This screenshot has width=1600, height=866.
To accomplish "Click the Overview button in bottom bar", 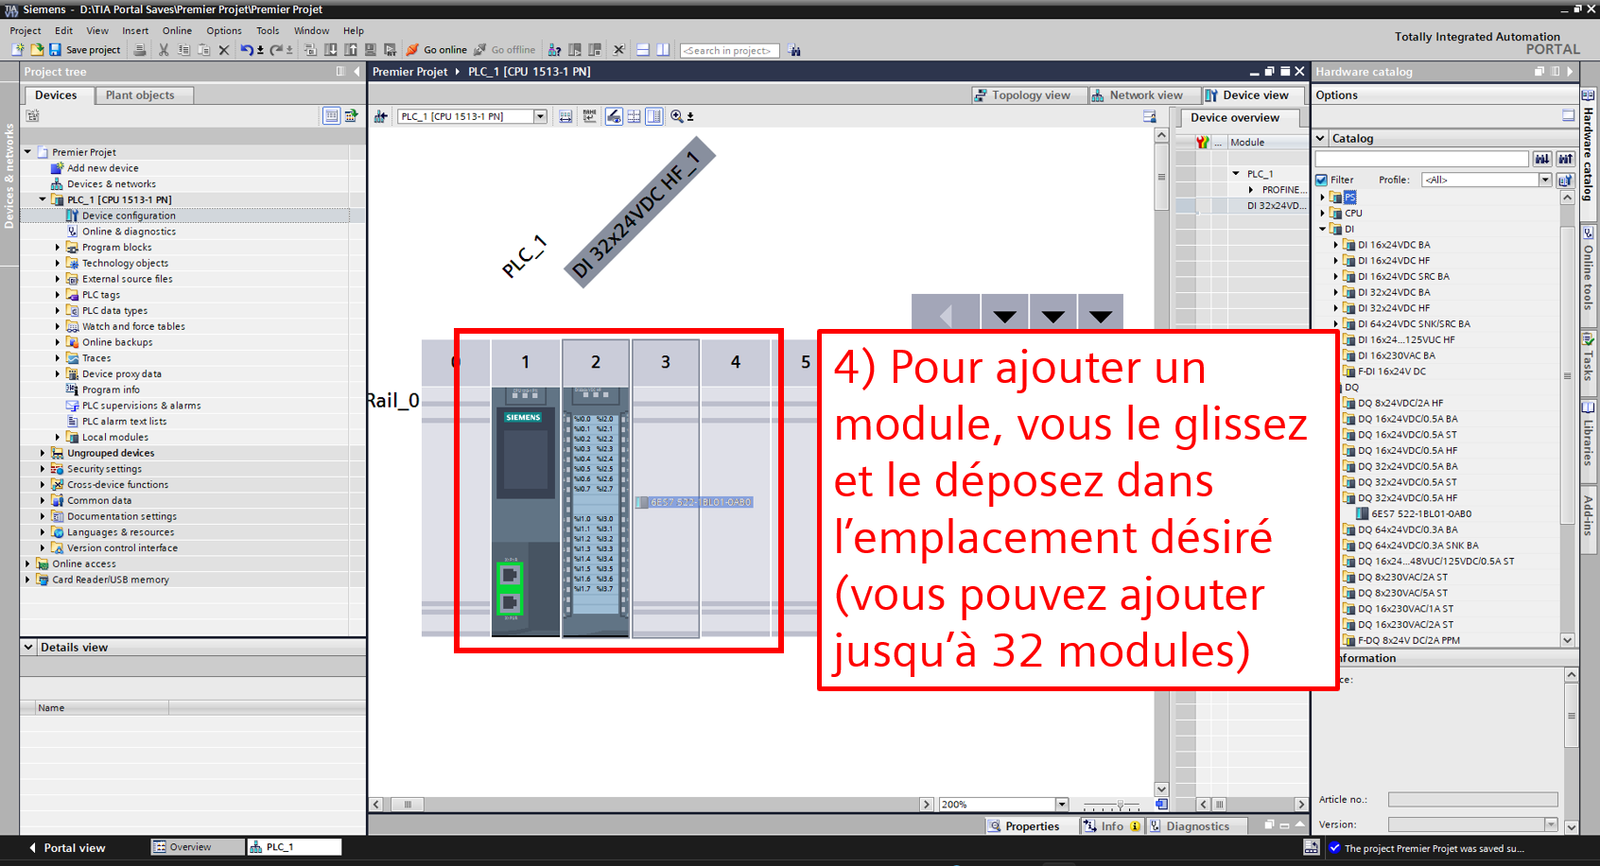I will [x=197, y=847].
